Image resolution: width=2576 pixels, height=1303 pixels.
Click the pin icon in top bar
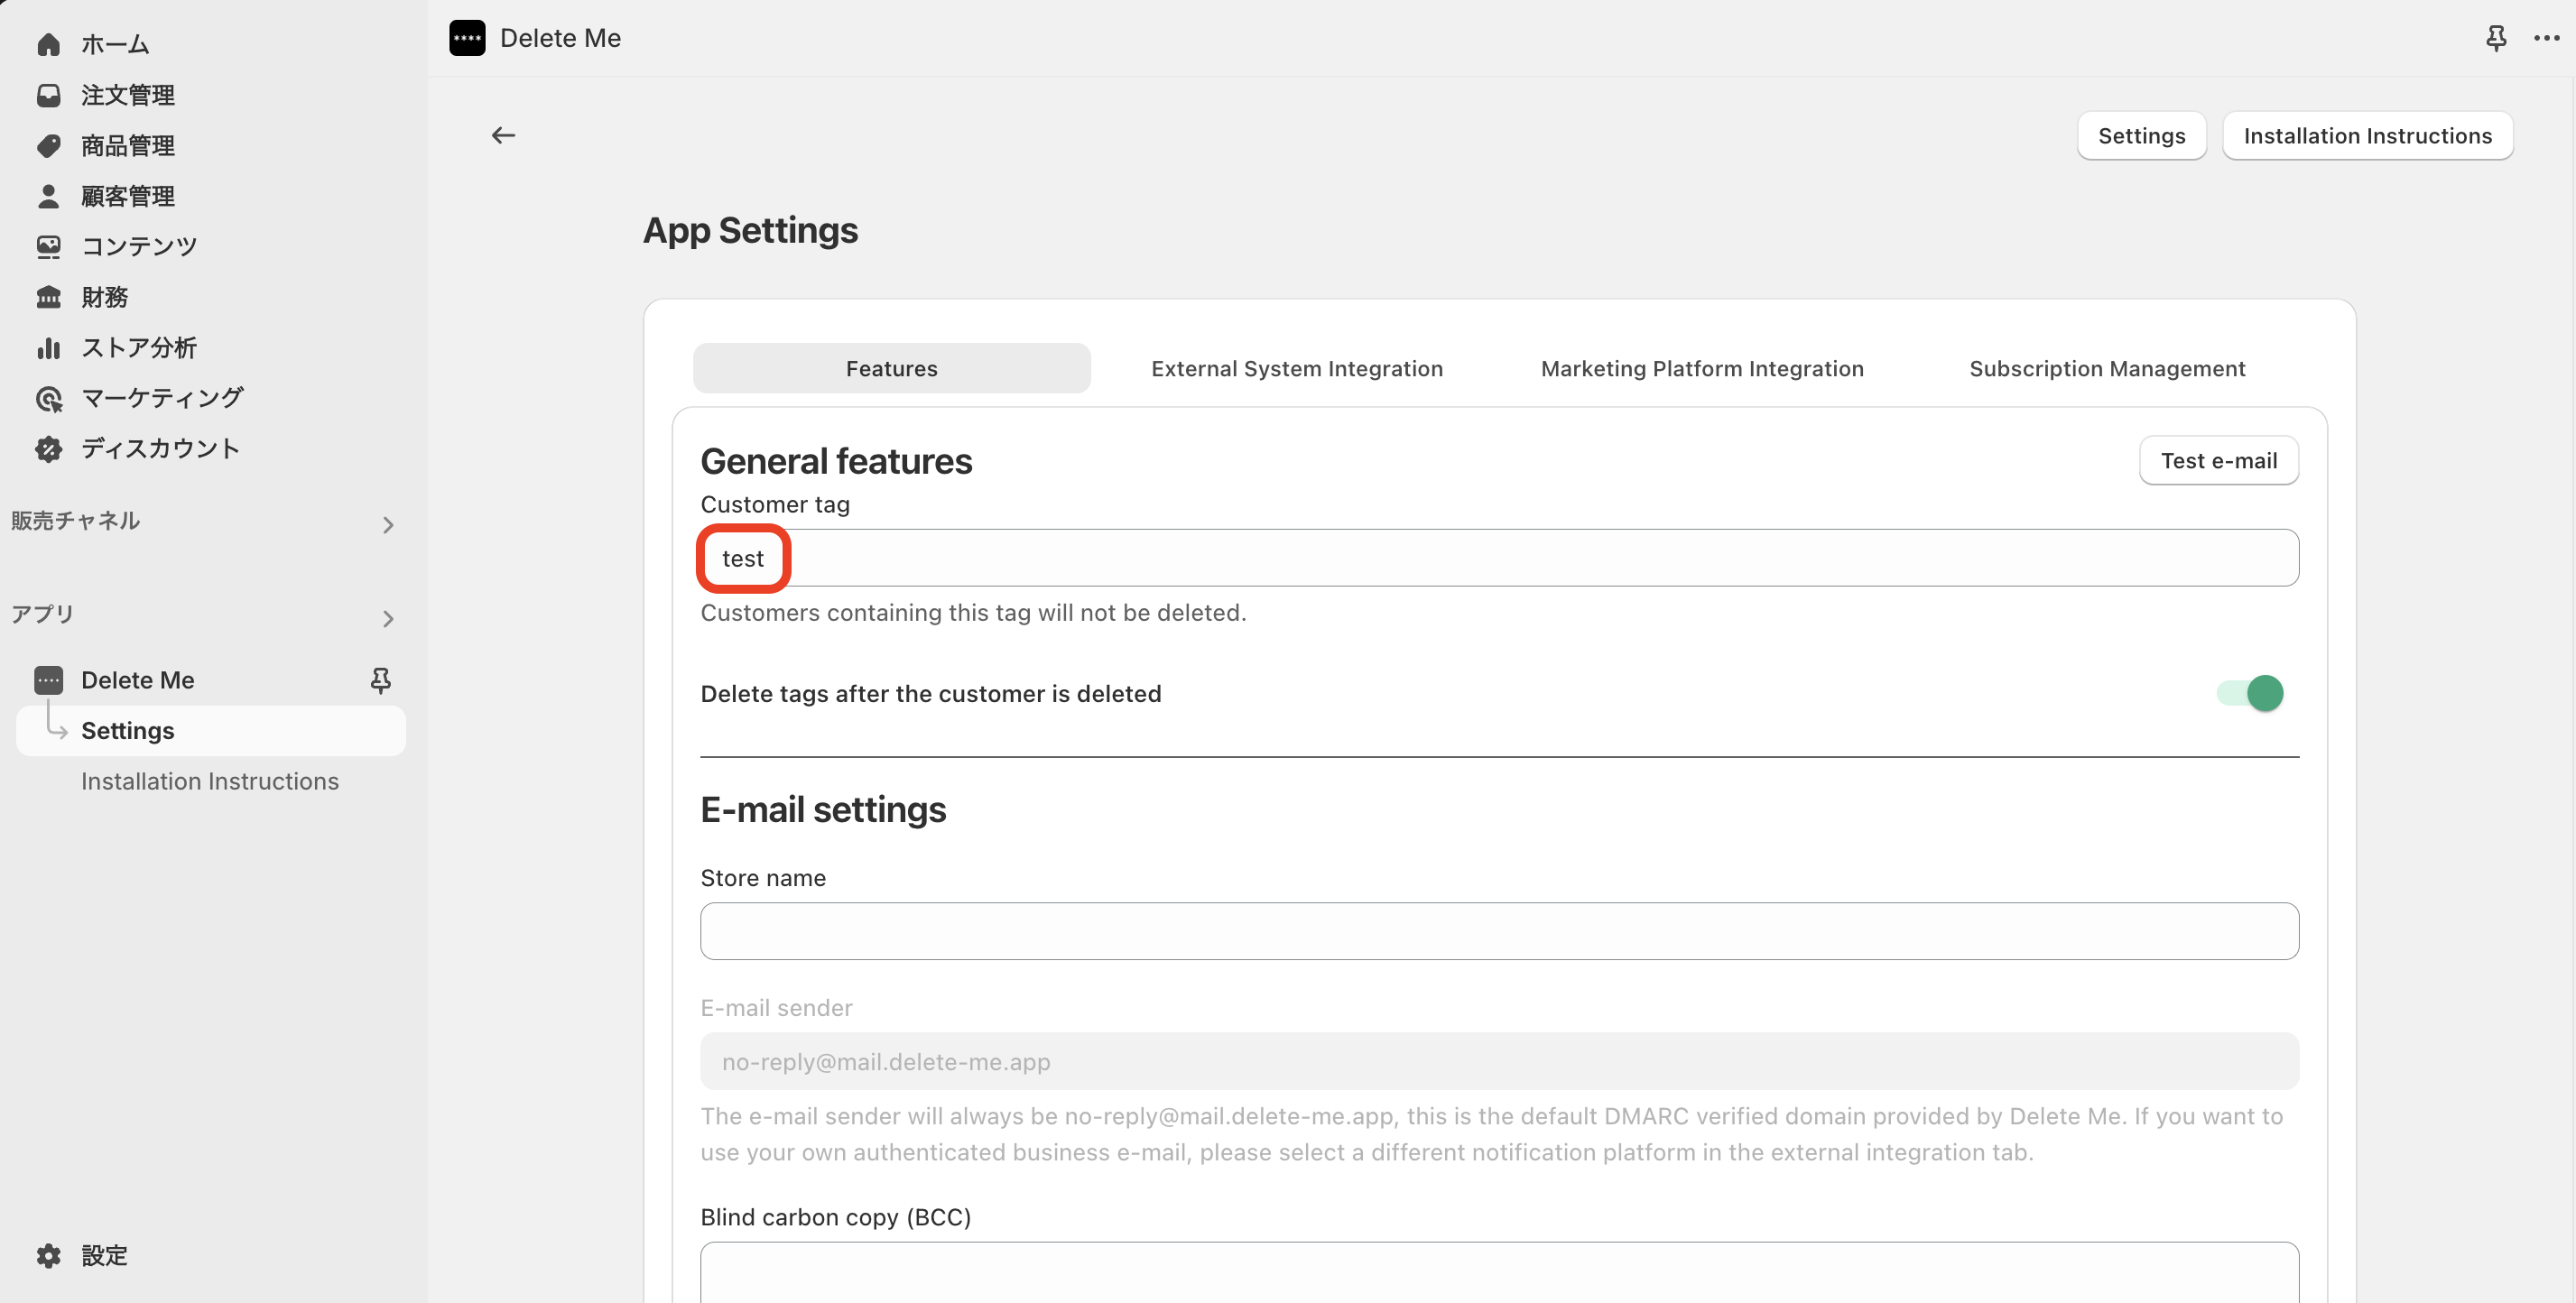pos(2496,38)
